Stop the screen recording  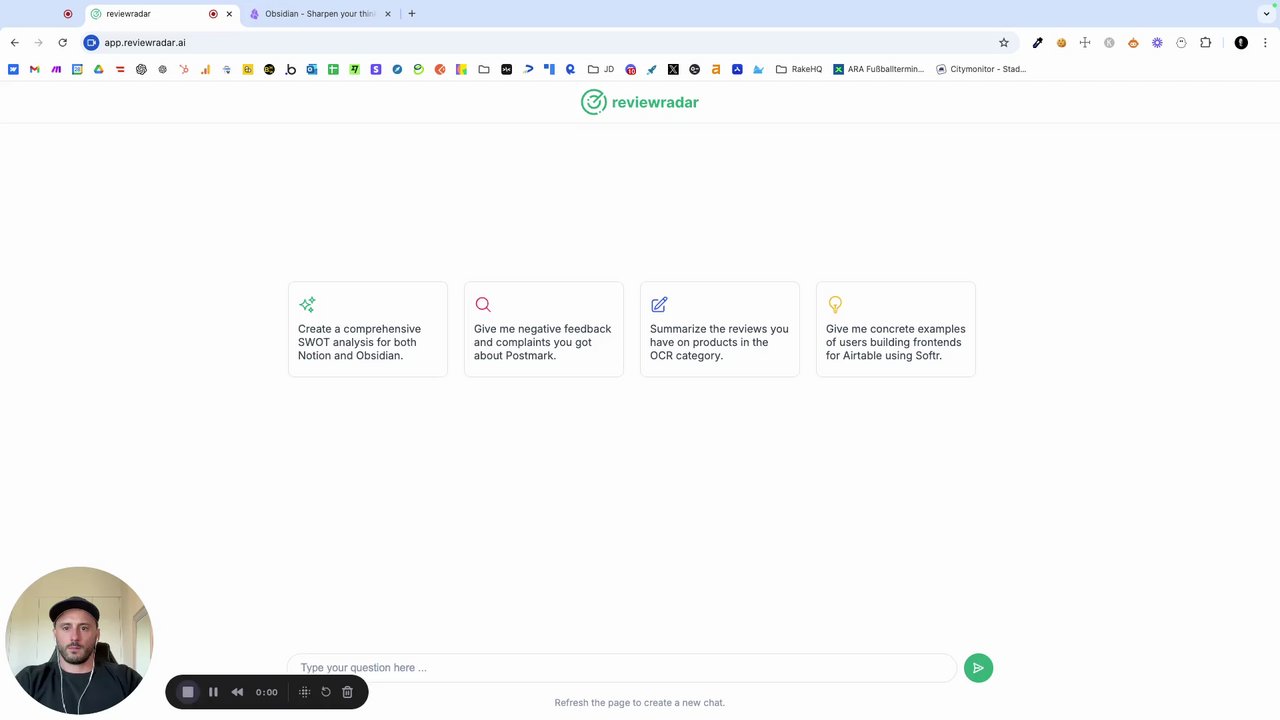[x=187, y=692]
